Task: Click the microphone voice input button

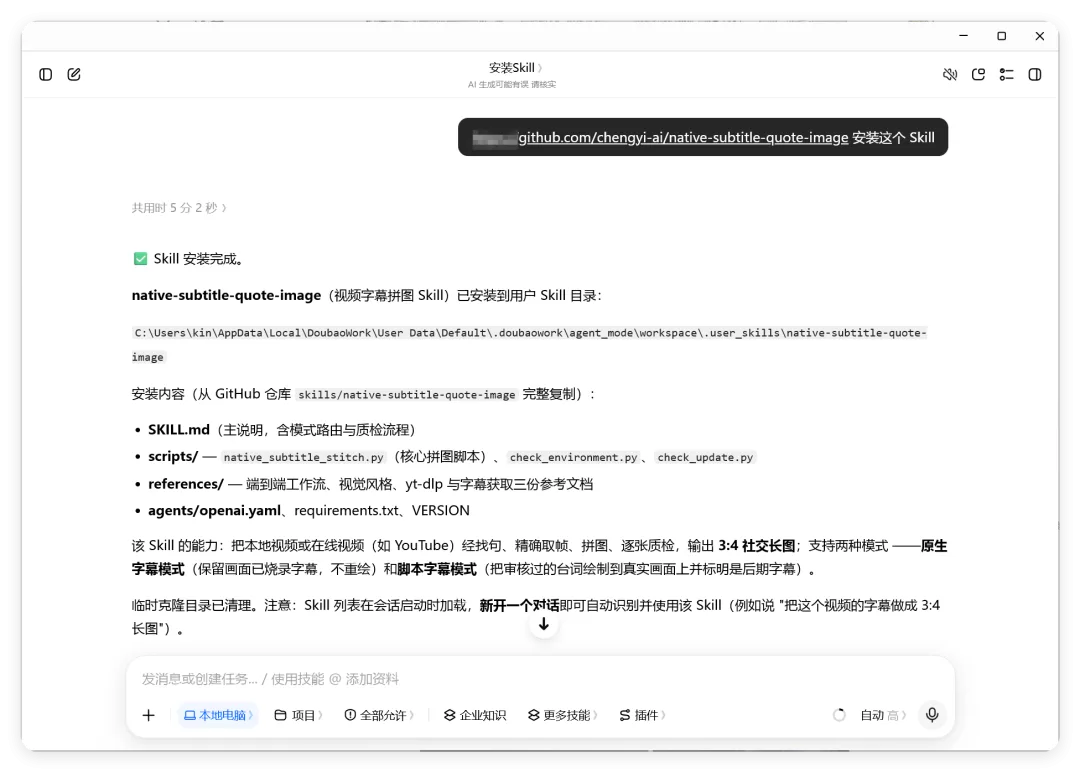Action: tap(932, 715)
